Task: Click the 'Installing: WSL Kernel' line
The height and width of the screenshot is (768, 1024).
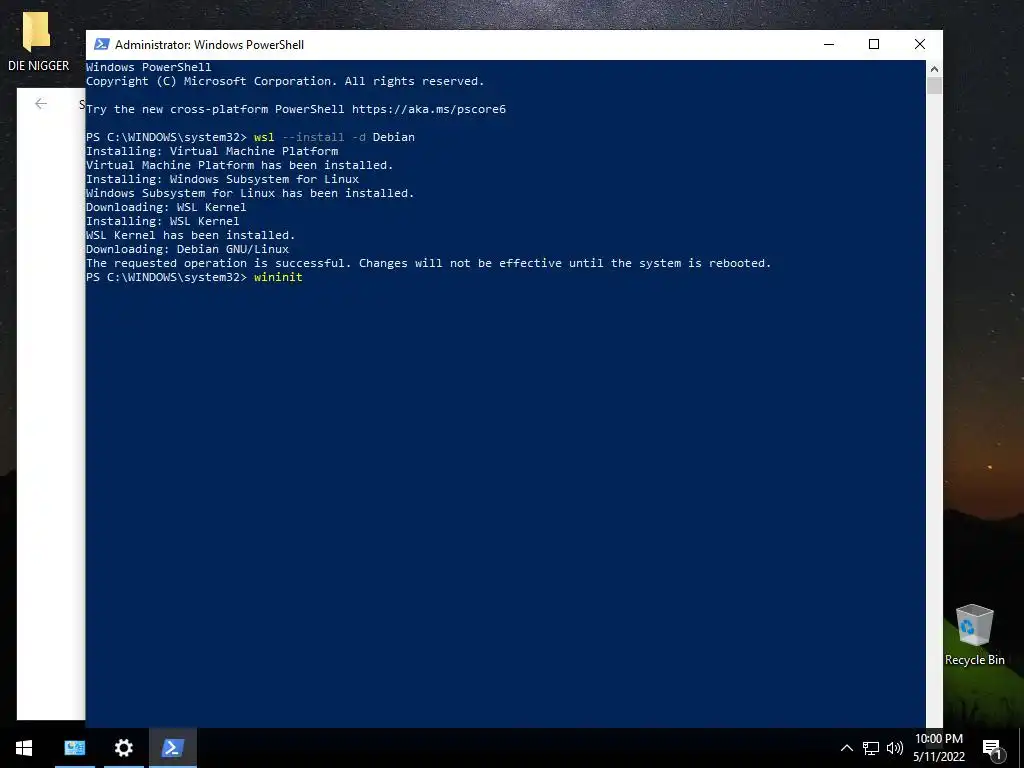Action: (x=163, y=221)
